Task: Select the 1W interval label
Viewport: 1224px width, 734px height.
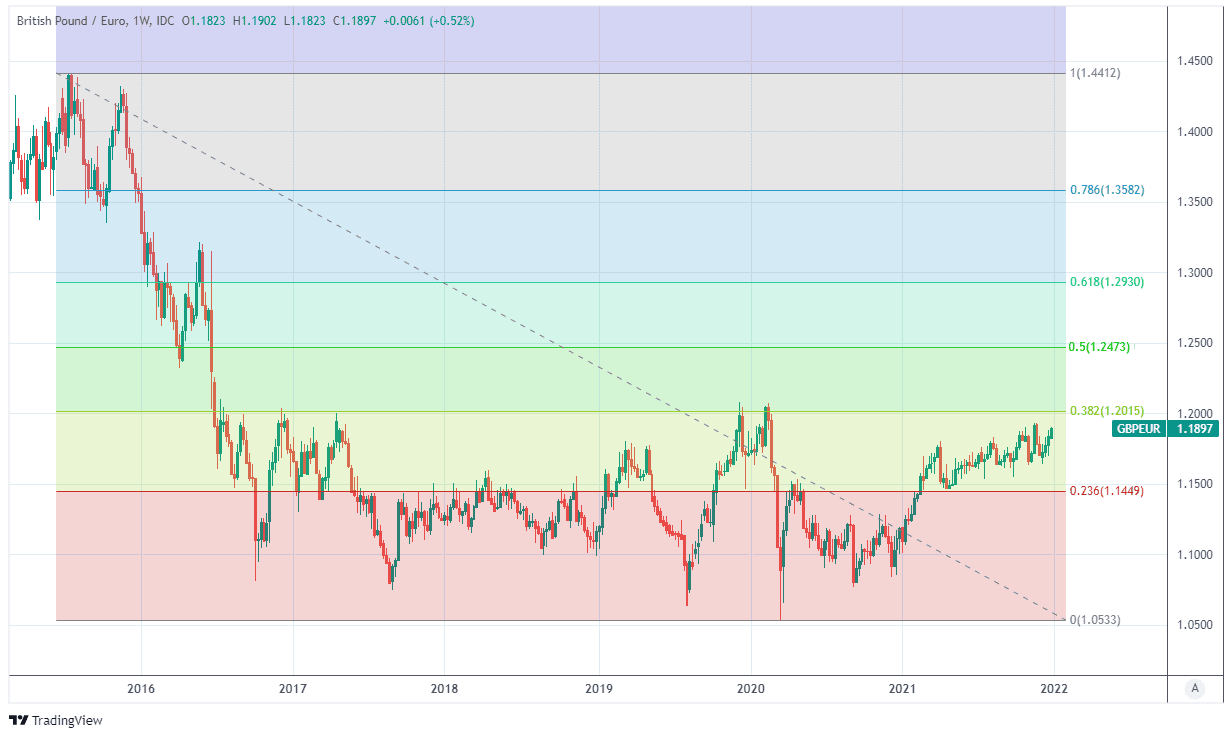Action: [x=138, y=19]
